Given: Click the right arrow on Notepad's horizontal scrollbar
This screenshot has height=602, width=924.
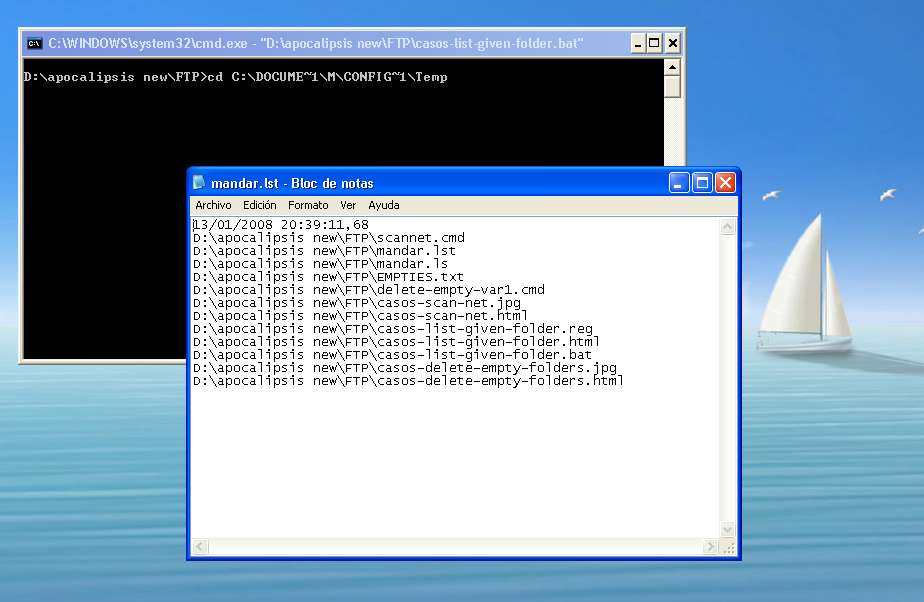Looking at the screenshot, I should (x=710, y=546).
